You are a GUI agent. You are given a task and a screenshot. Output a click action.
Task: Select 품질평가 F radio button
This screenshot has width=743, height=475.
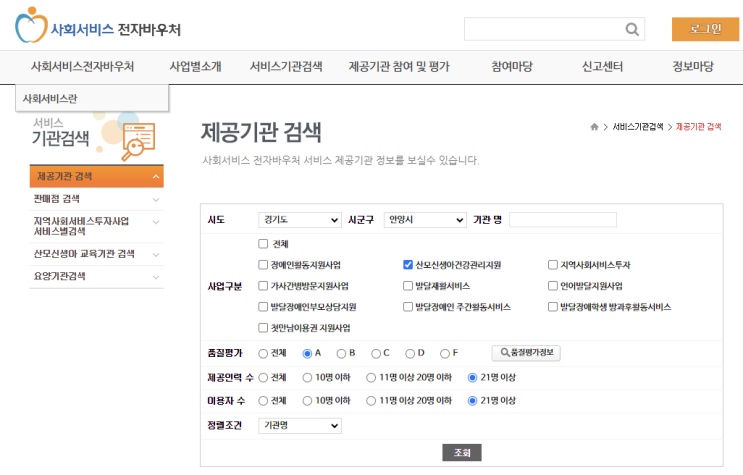[444, 354]
